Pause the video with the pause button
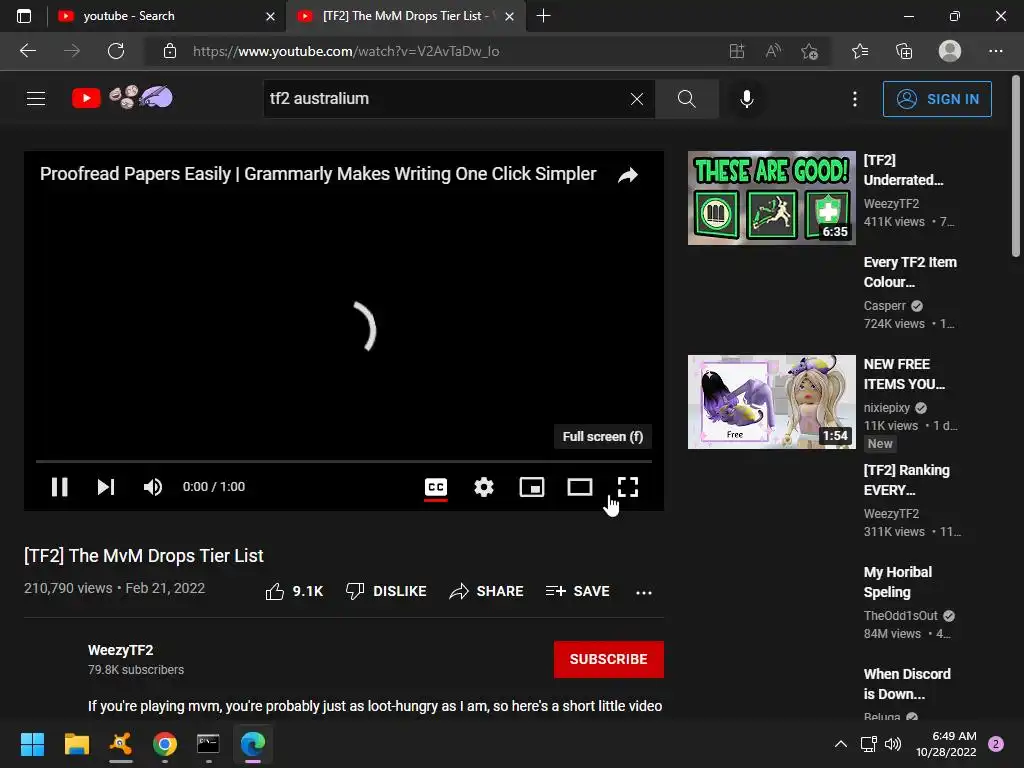This screenshot has width=1024, height=768. pos(59,487)
